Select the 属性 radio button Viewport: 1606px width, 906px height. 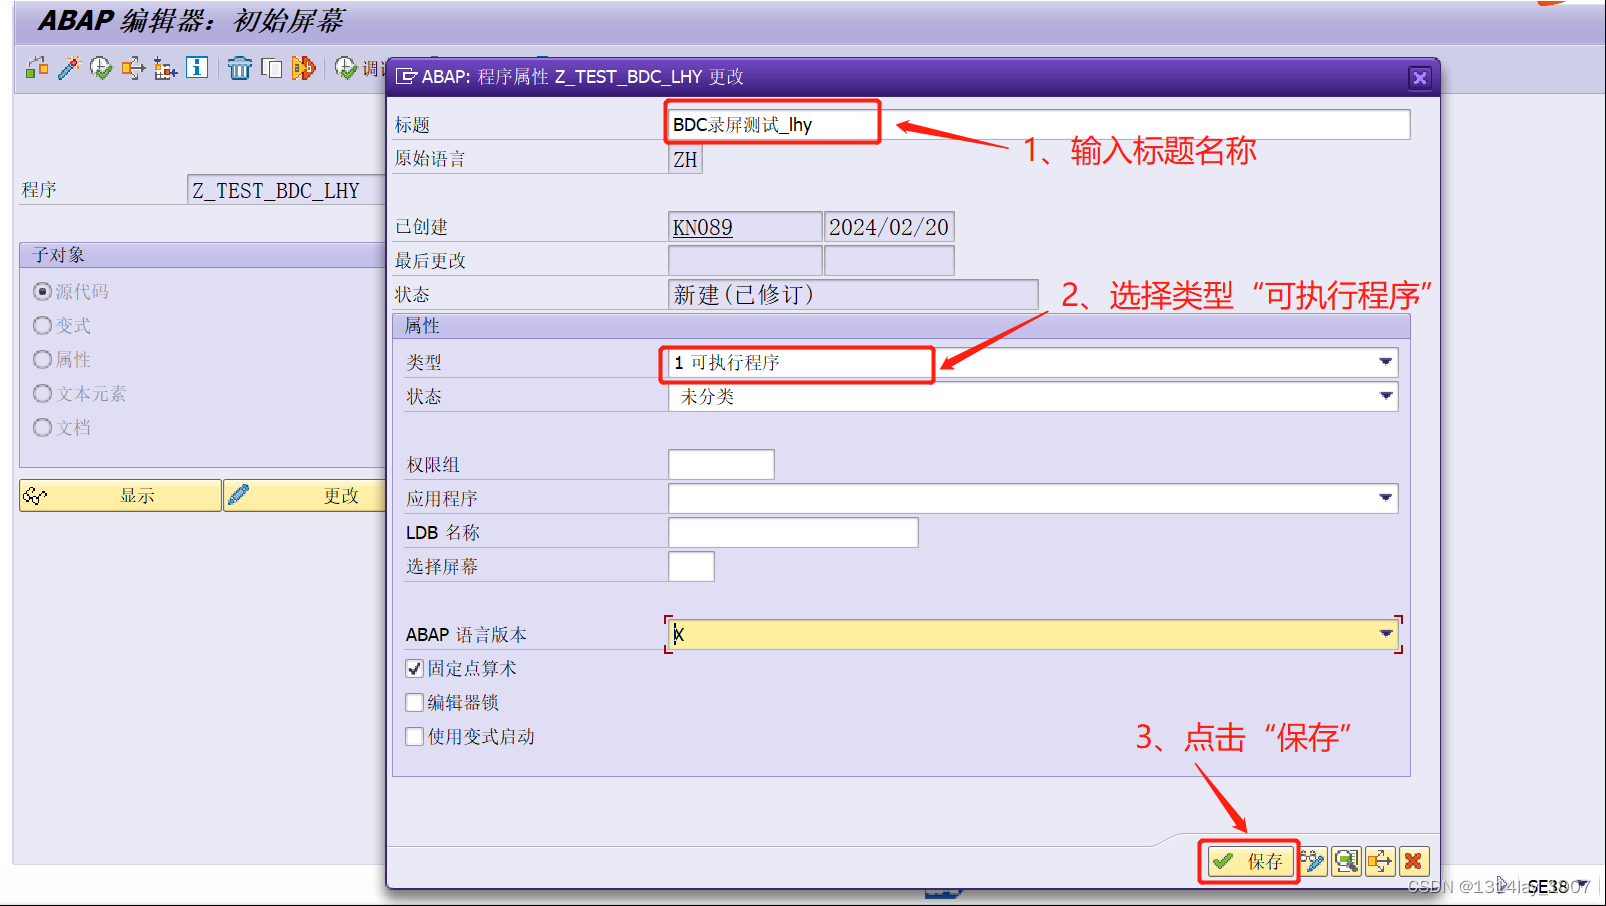point(42,359)
